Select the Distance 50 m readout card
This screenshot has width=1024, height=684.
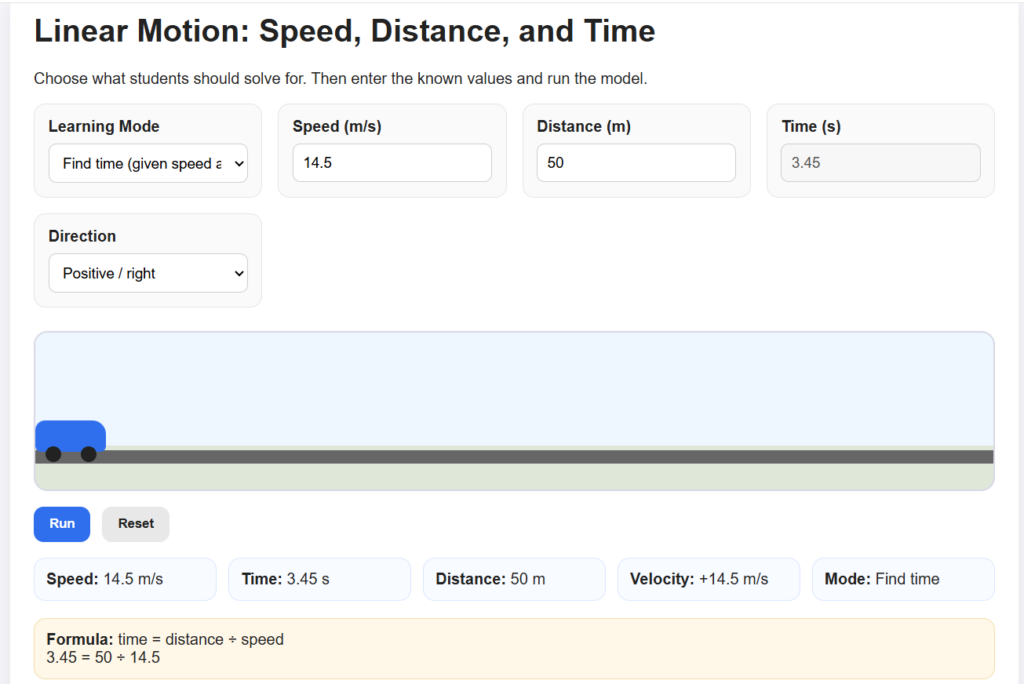click(x=513, y=579)
